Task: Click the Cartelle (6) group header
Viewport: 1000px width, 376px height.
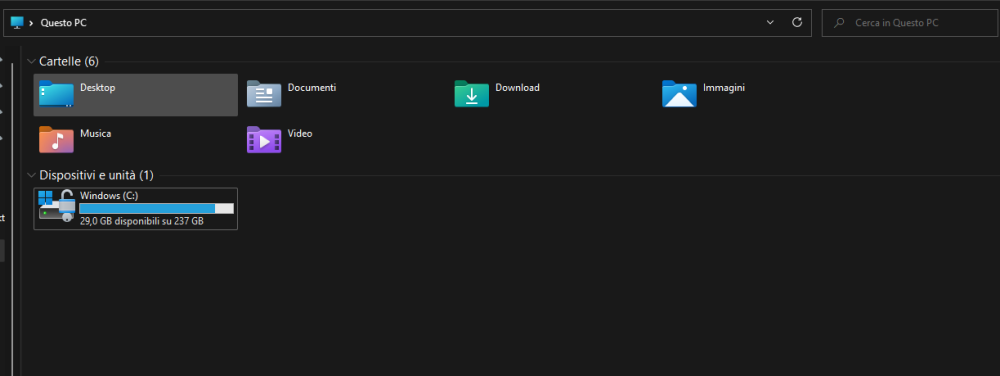Action: (x=69, y=61)
